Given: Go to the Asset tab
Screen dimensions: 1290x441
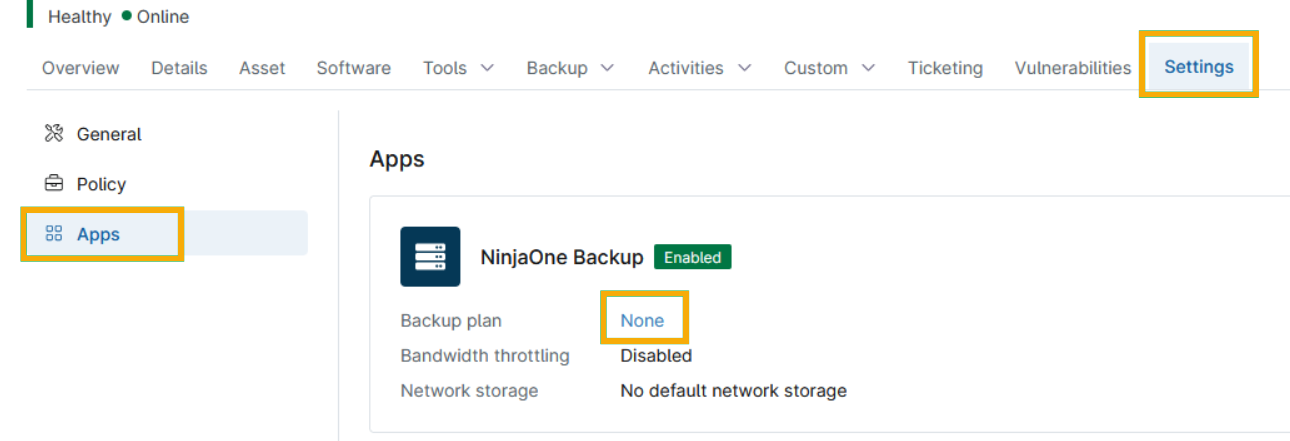Looking at the screenshot, I should click(x=262, y=68).
